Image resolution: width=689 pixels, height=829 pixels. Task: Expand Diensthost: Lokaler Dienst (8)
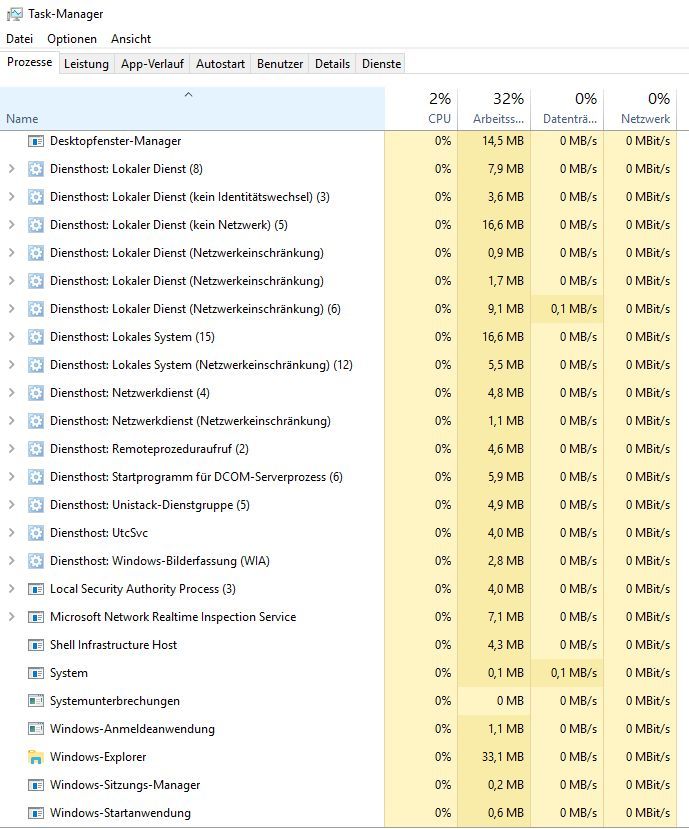11,169
